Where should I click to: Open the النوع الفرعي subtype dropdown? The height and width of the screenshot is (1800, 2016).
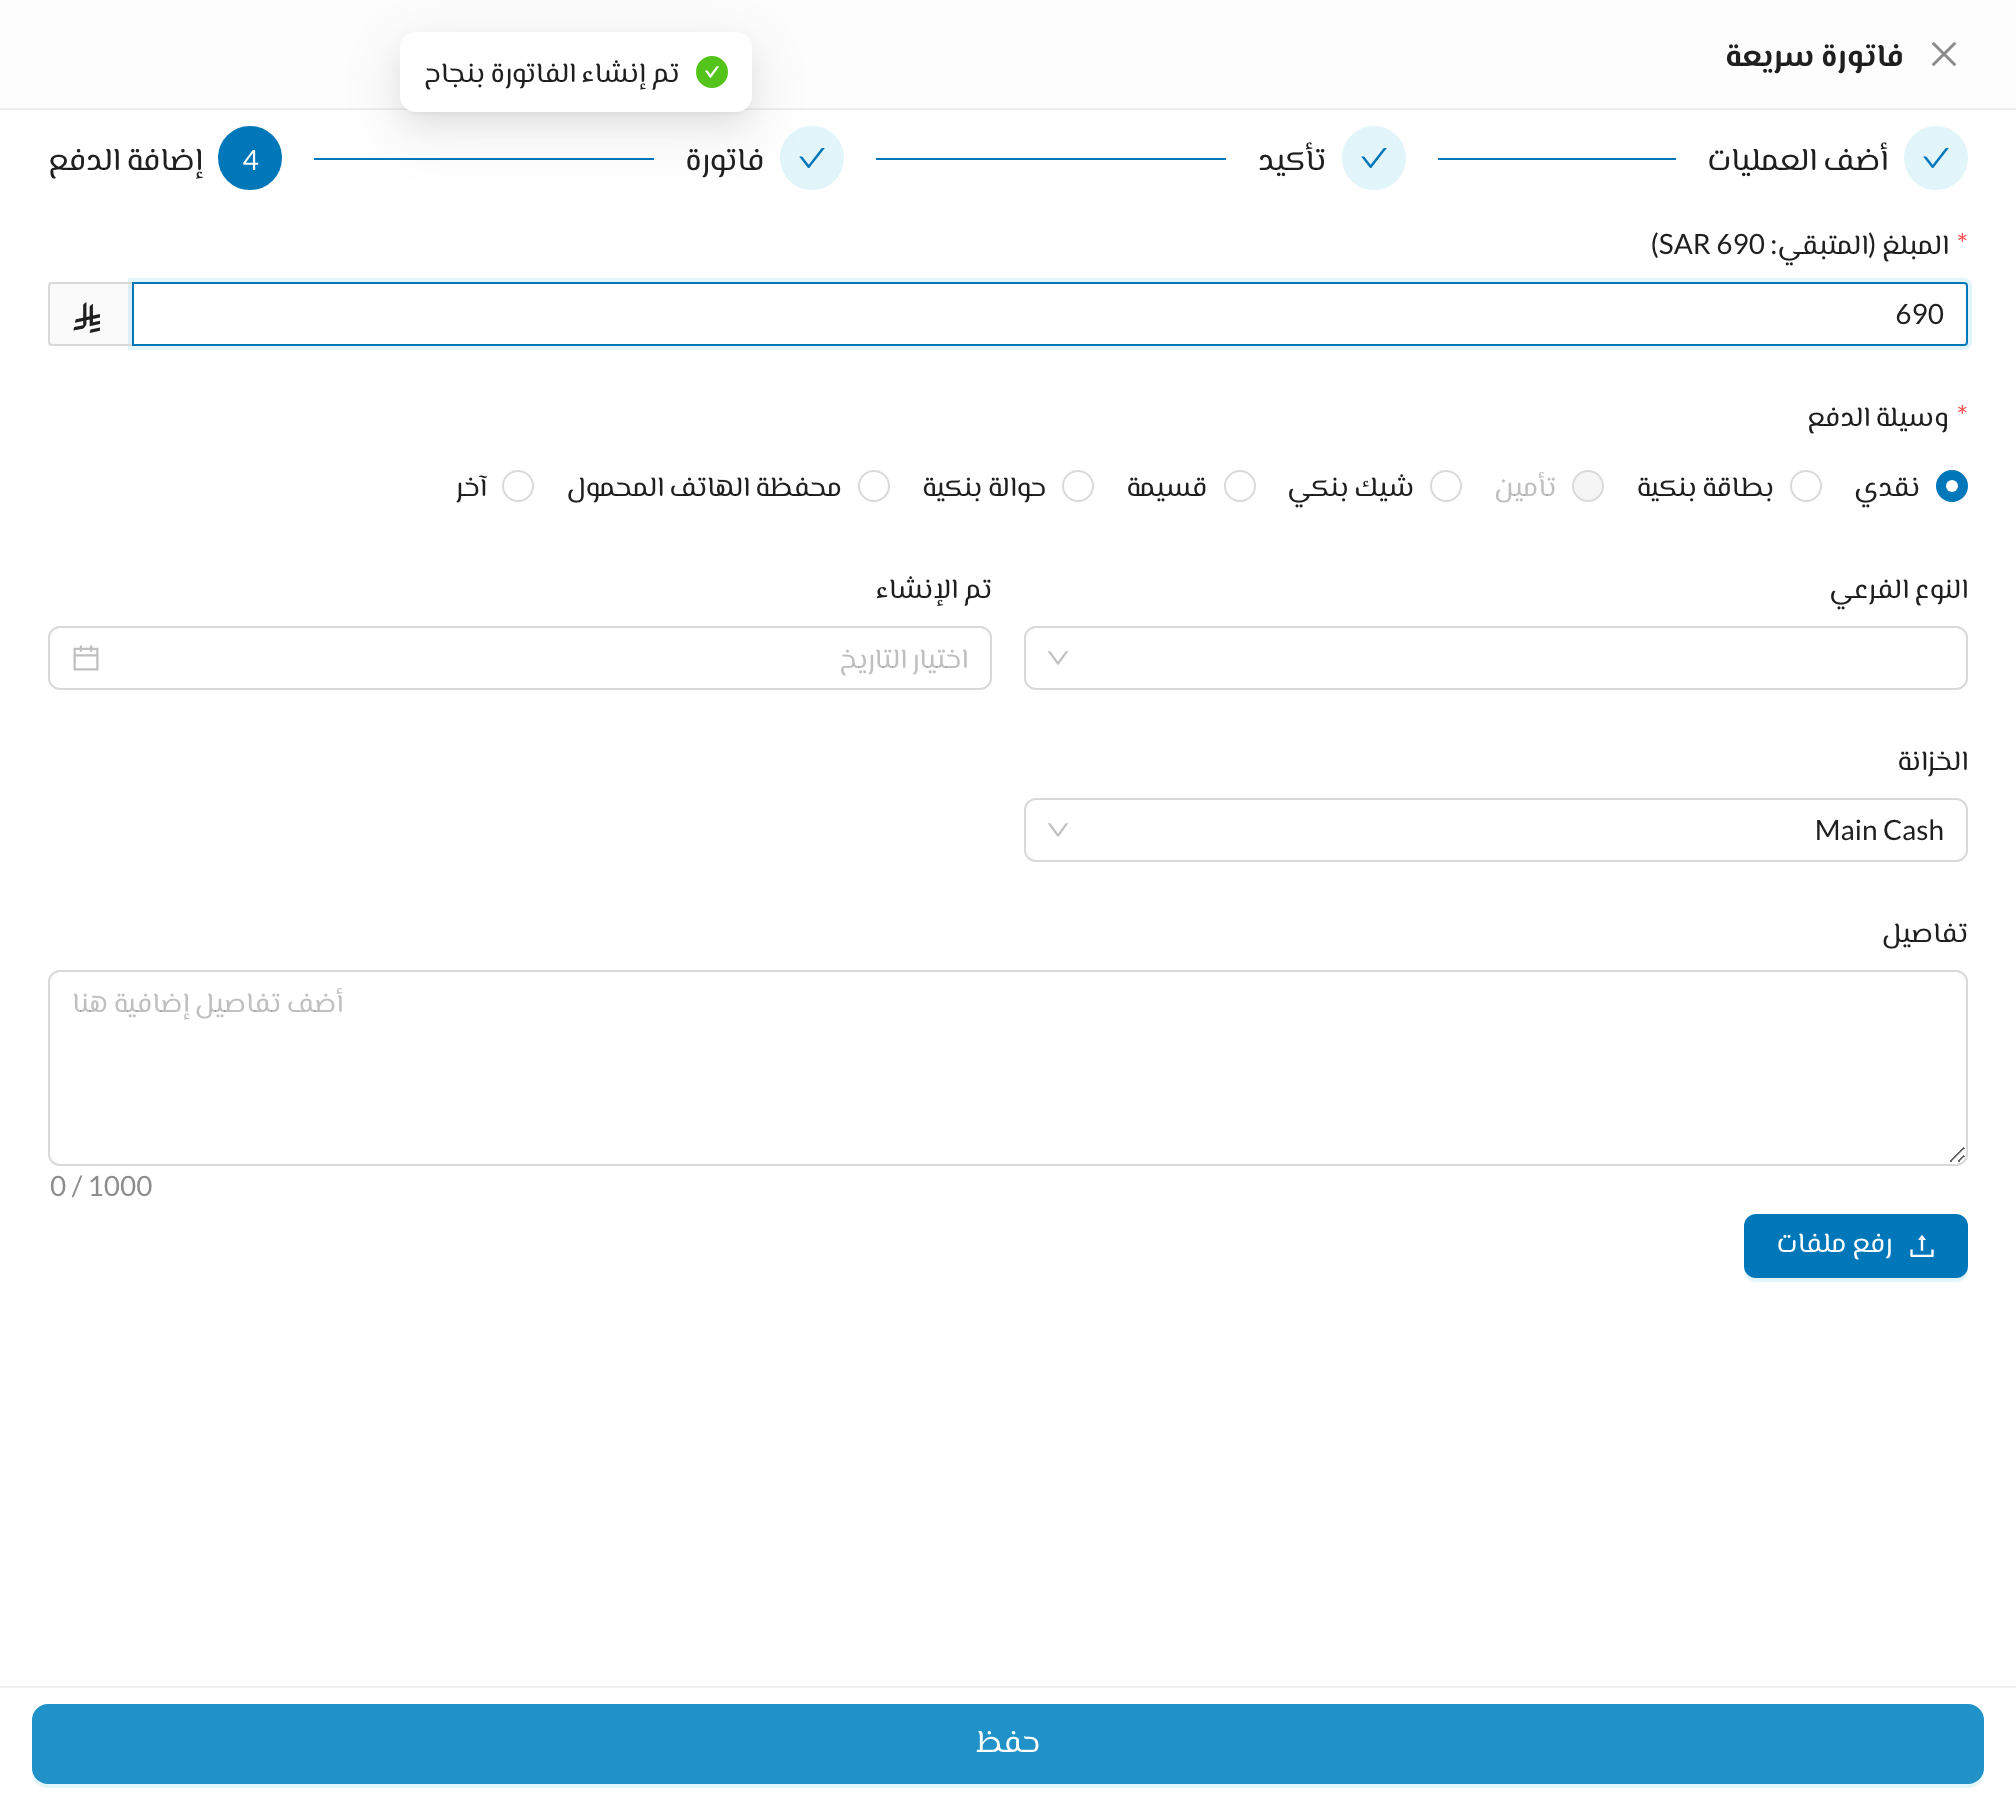(x=1495, y=658)
